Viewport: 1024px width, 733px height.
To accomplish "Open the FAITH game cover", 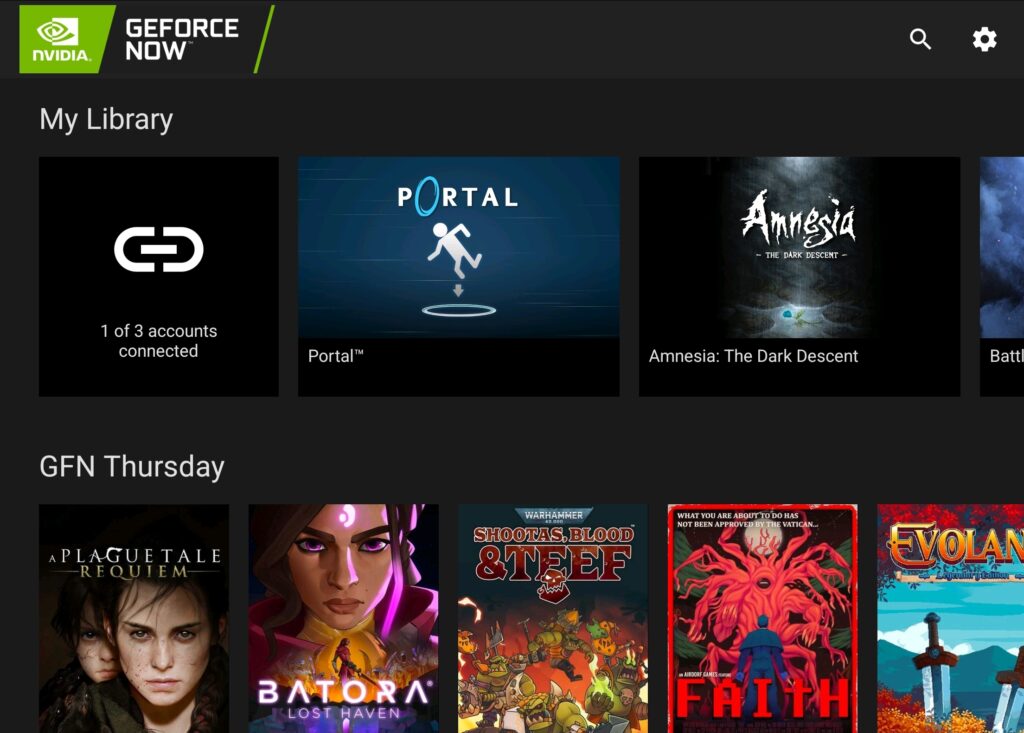I will [x=763, y=618].
